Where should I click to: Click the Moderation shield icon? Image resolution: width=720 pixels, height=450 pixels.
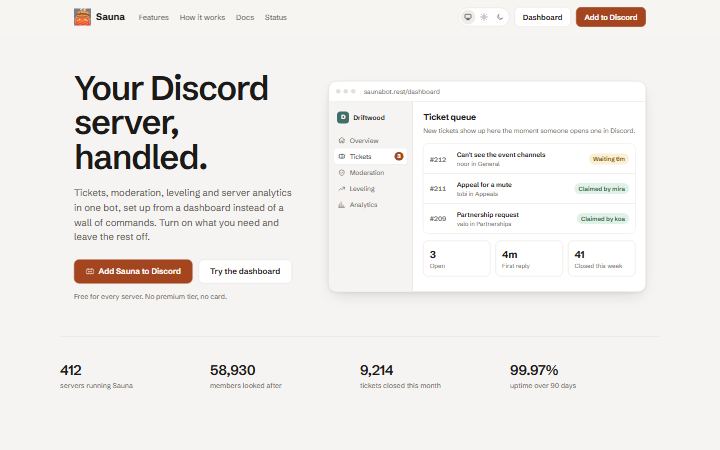tap(342, 173)
